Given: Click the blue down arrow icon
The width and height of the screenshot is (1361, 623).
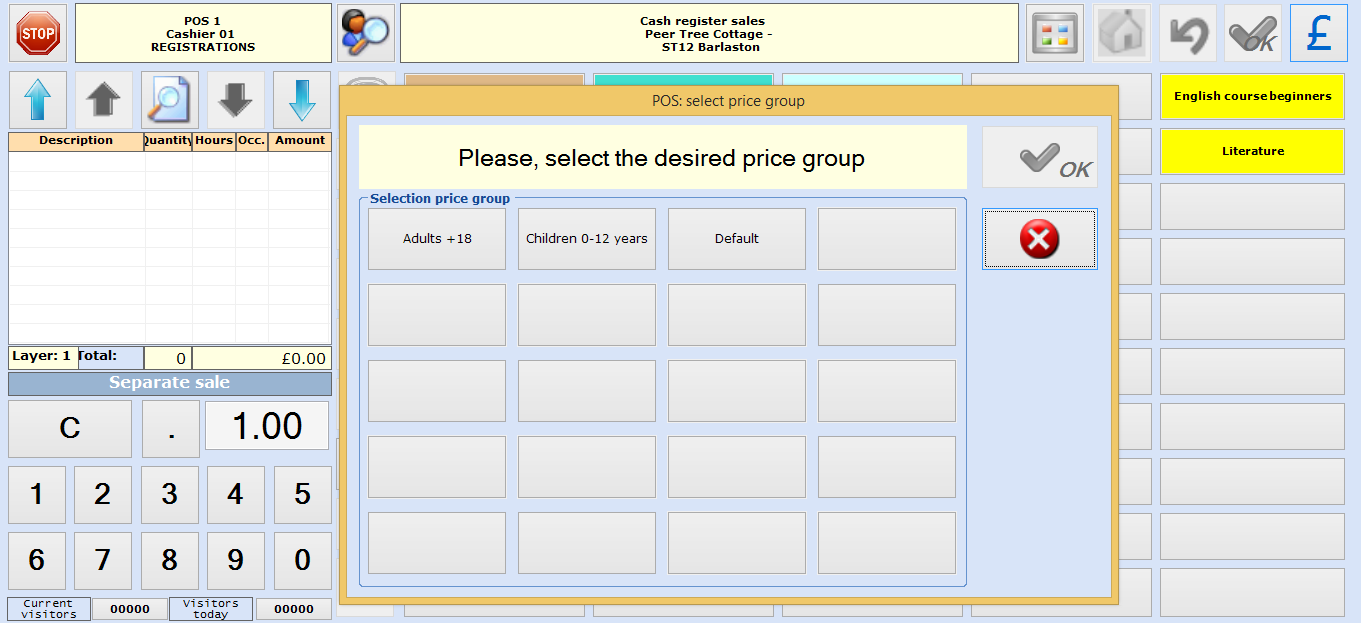Looking at the screenshot, I should click(x=302, y=100).
